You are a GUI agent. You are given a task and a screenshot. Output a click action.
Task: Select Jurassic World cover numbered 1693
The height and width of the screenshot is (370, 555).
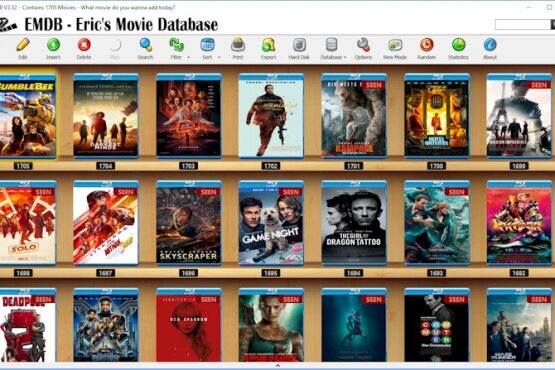point(437,223)
